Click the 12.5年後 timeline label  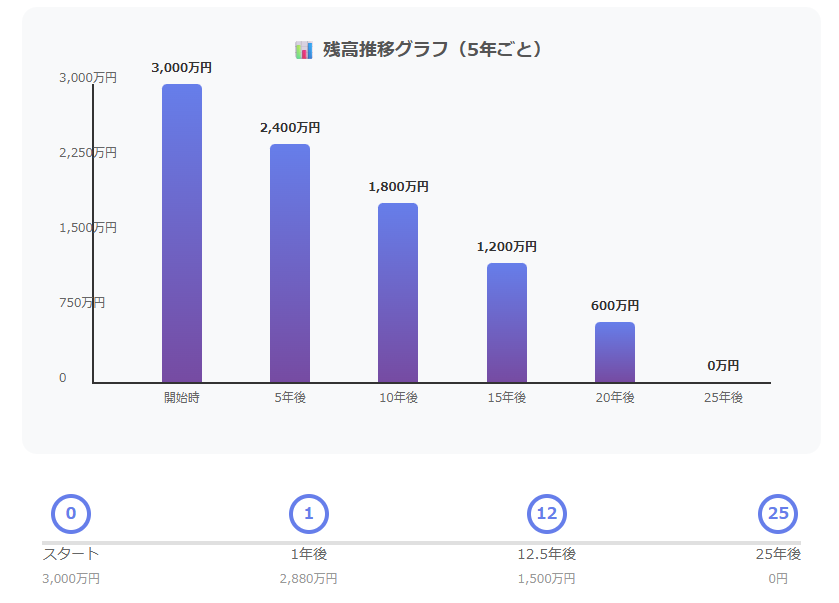547,554
